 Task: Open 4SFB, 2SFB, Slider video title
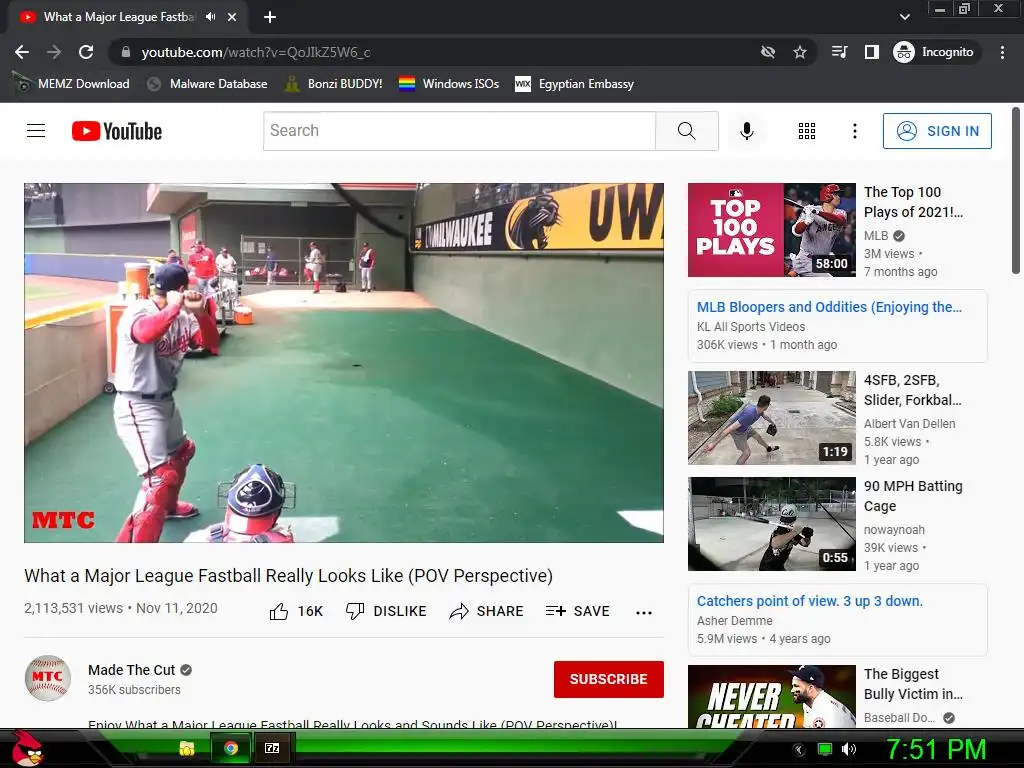pos(912,390)
